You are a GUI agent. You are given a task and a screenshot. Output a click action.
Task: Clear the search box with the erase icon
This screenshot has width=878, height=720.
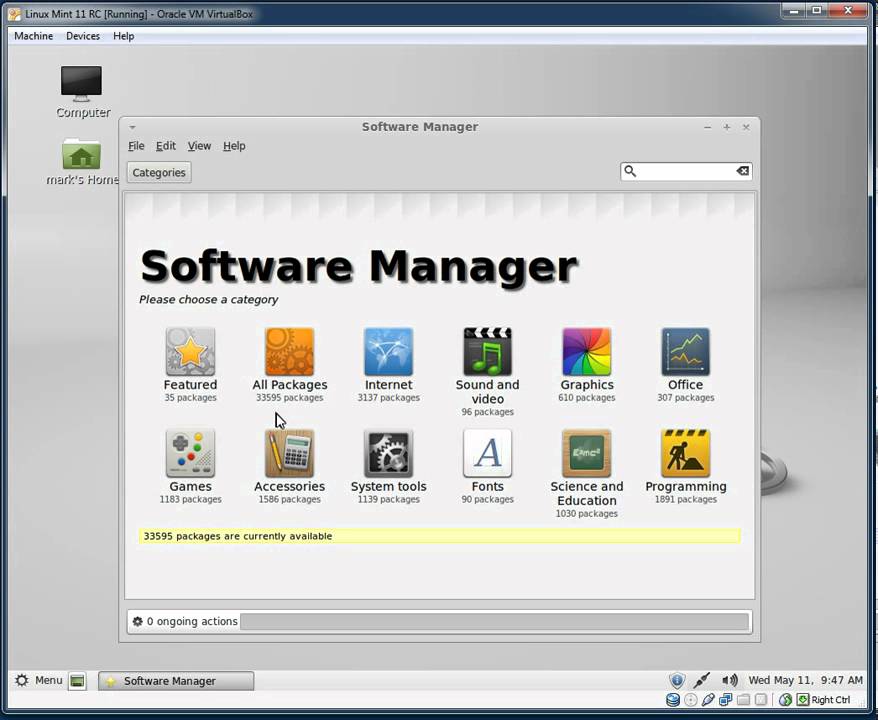click(742, 171)
